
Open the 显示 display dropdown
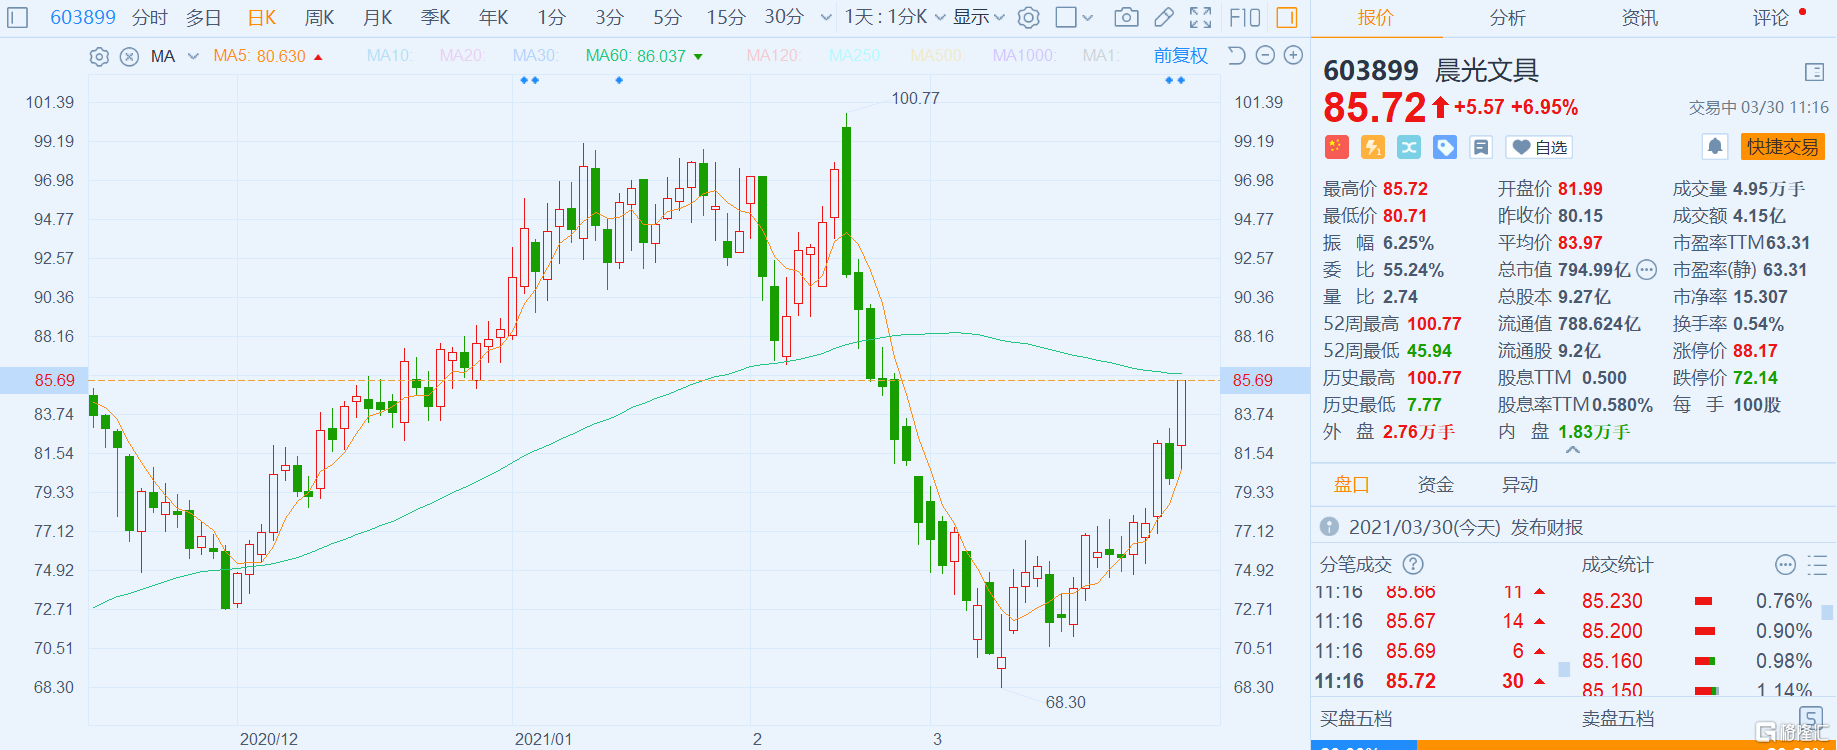[x=979, y=17]
